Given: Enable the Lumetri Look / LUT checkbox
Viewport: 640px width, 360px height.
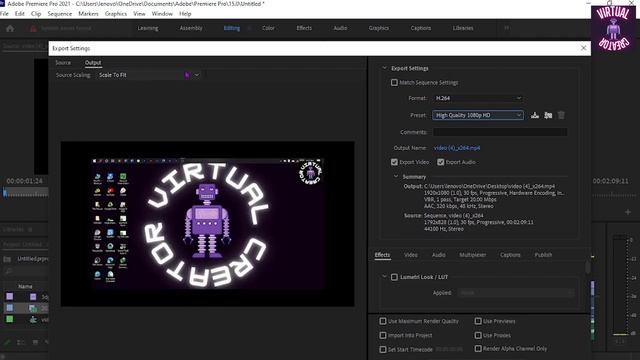Looking at the screenshot, I should 394,277.
